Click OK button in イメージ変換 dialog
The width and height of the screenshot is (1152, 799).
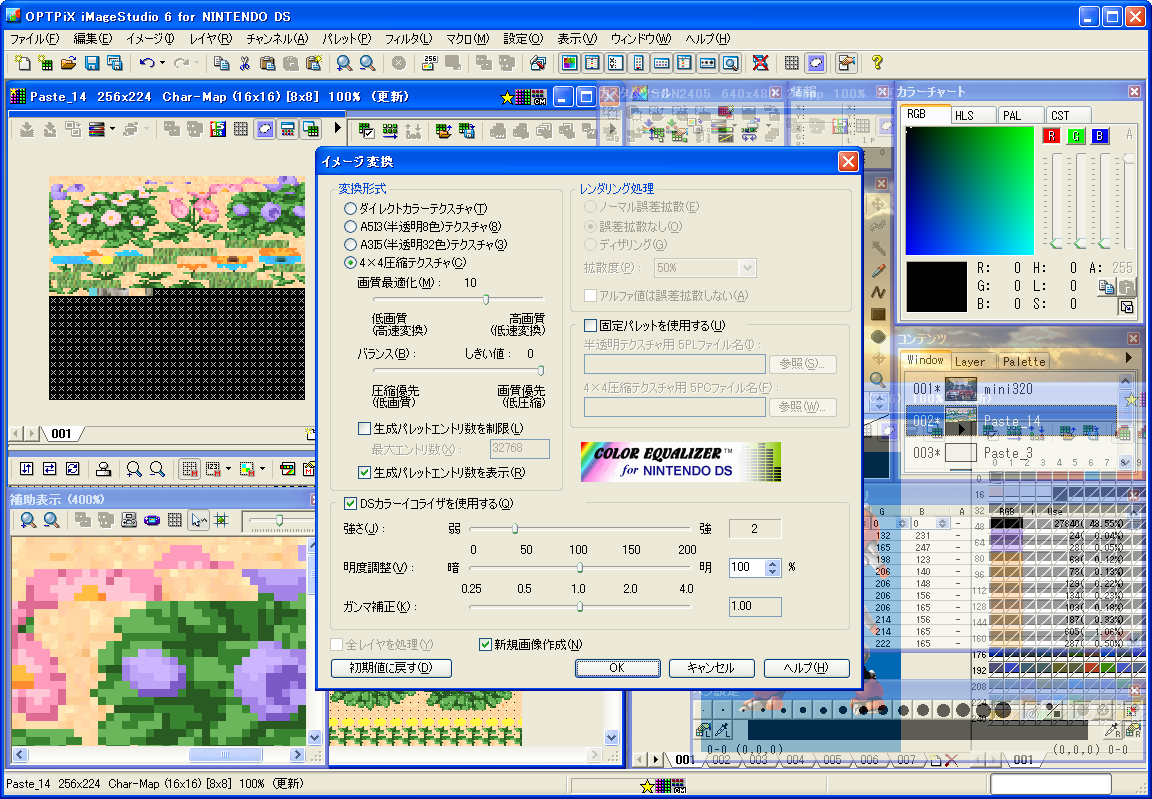617,668
